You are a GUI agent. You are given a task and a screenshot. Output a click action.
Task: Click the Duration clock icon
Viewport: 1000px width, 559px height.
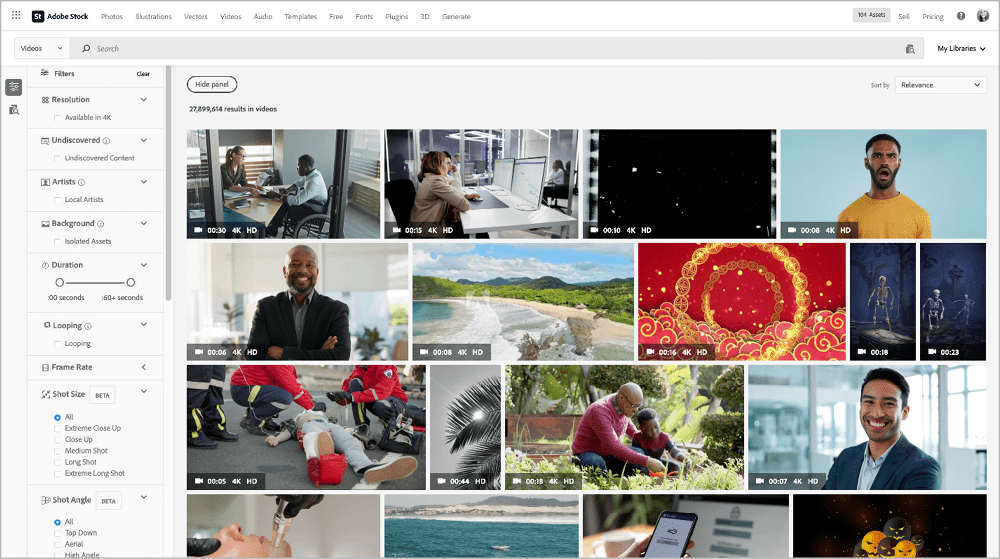(45, 265)
